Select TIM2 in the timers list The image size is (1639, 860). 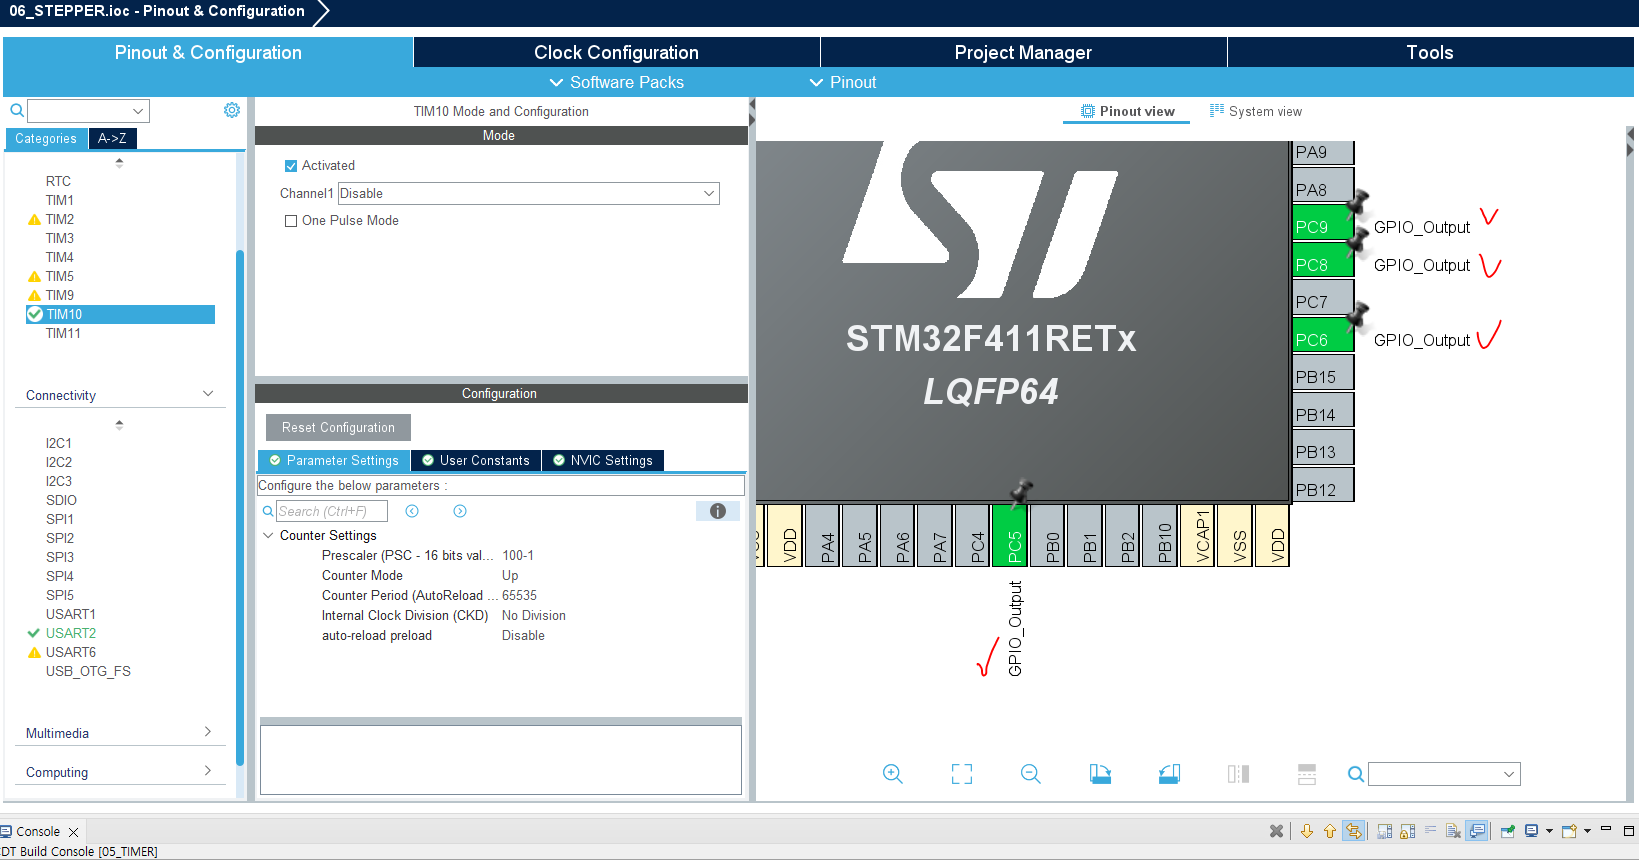click(60, 219)
